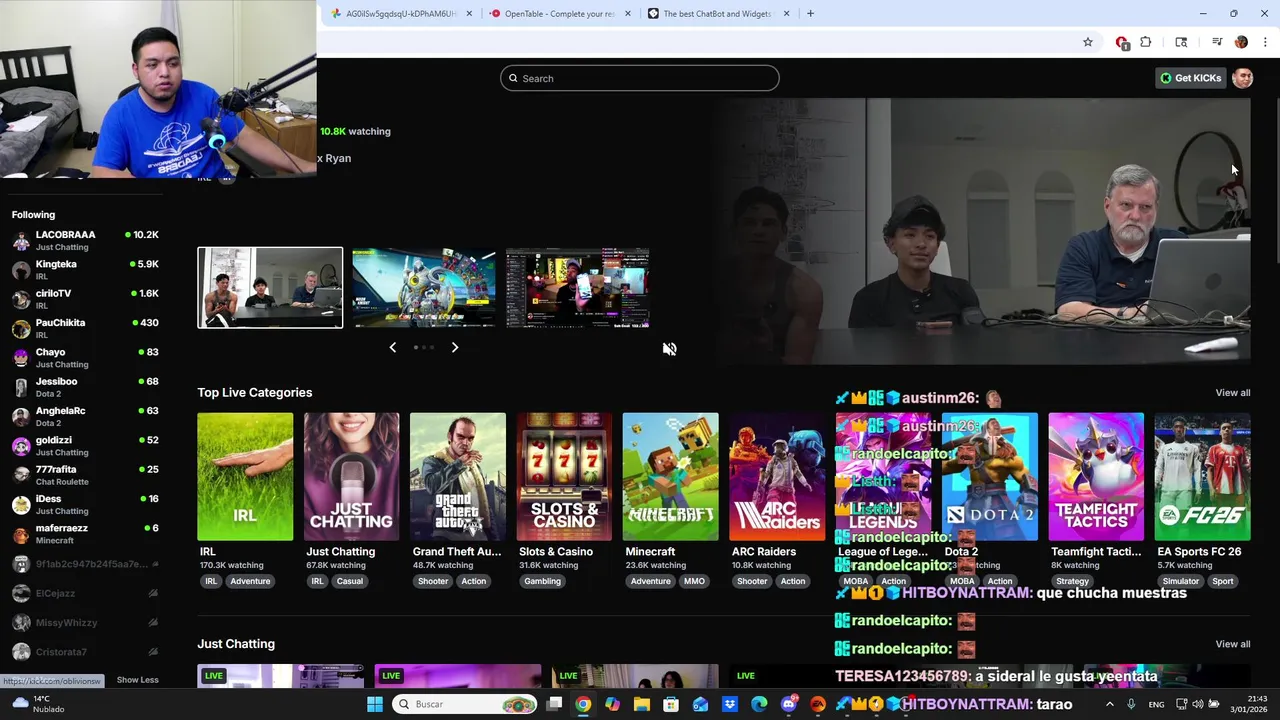Viewport: 1280px width, 720px height.
Task: Open Chrome media controls icon
Action: [1217, 42]
